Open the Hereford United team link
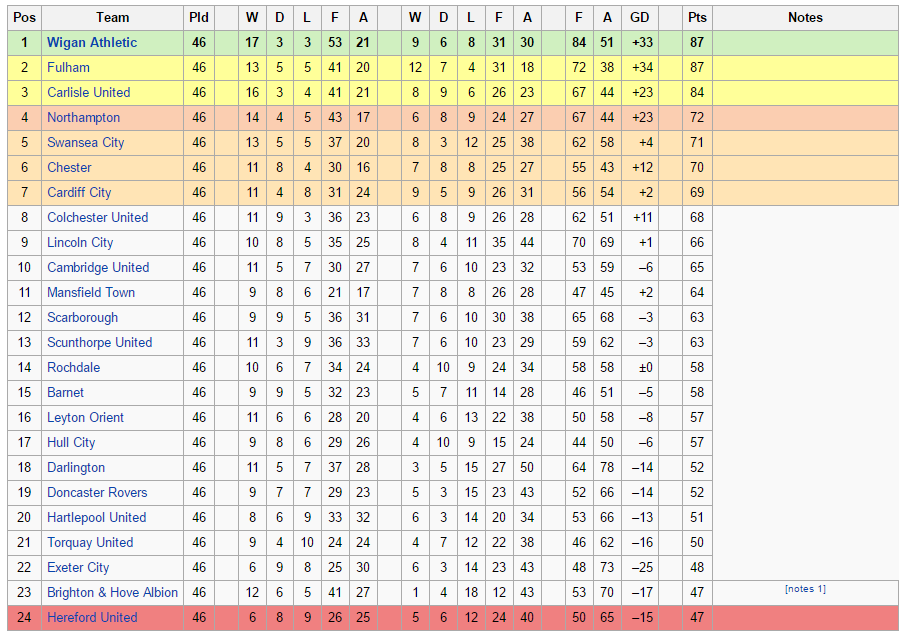This screenshot has height=637, width=905. pos(92,617)
